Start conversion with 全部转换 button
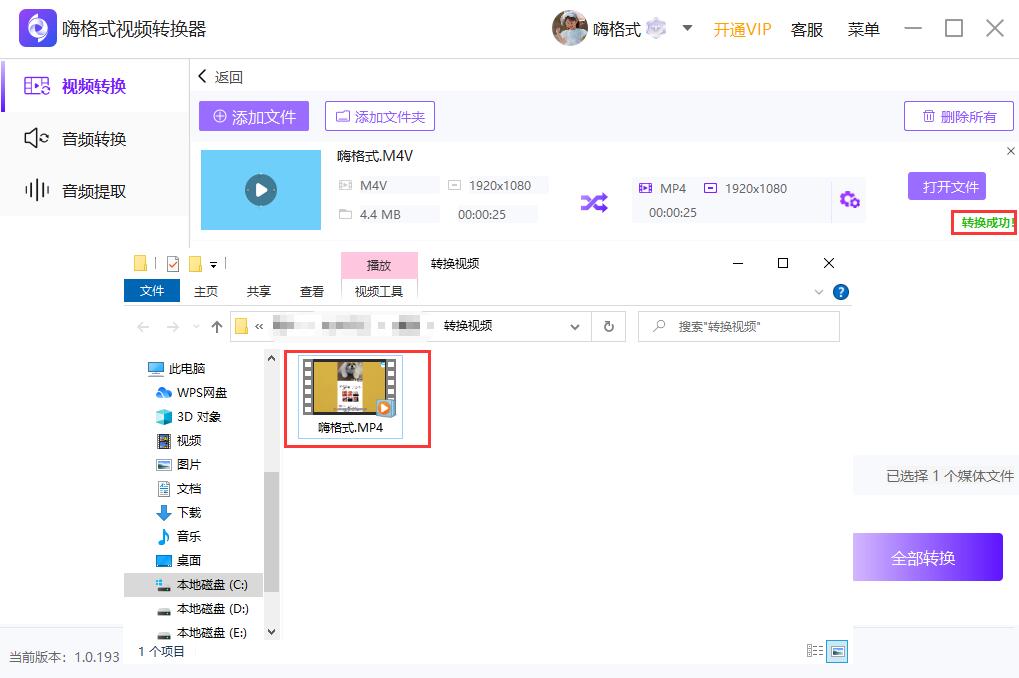The image size is (1019, 678). pos(927,557)
